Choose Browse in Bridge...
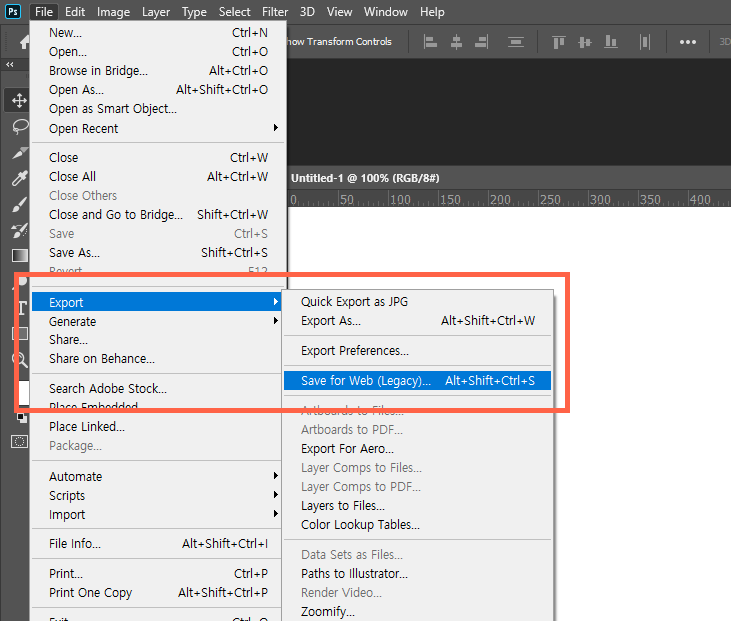731x621 pixels. point(159,70)
